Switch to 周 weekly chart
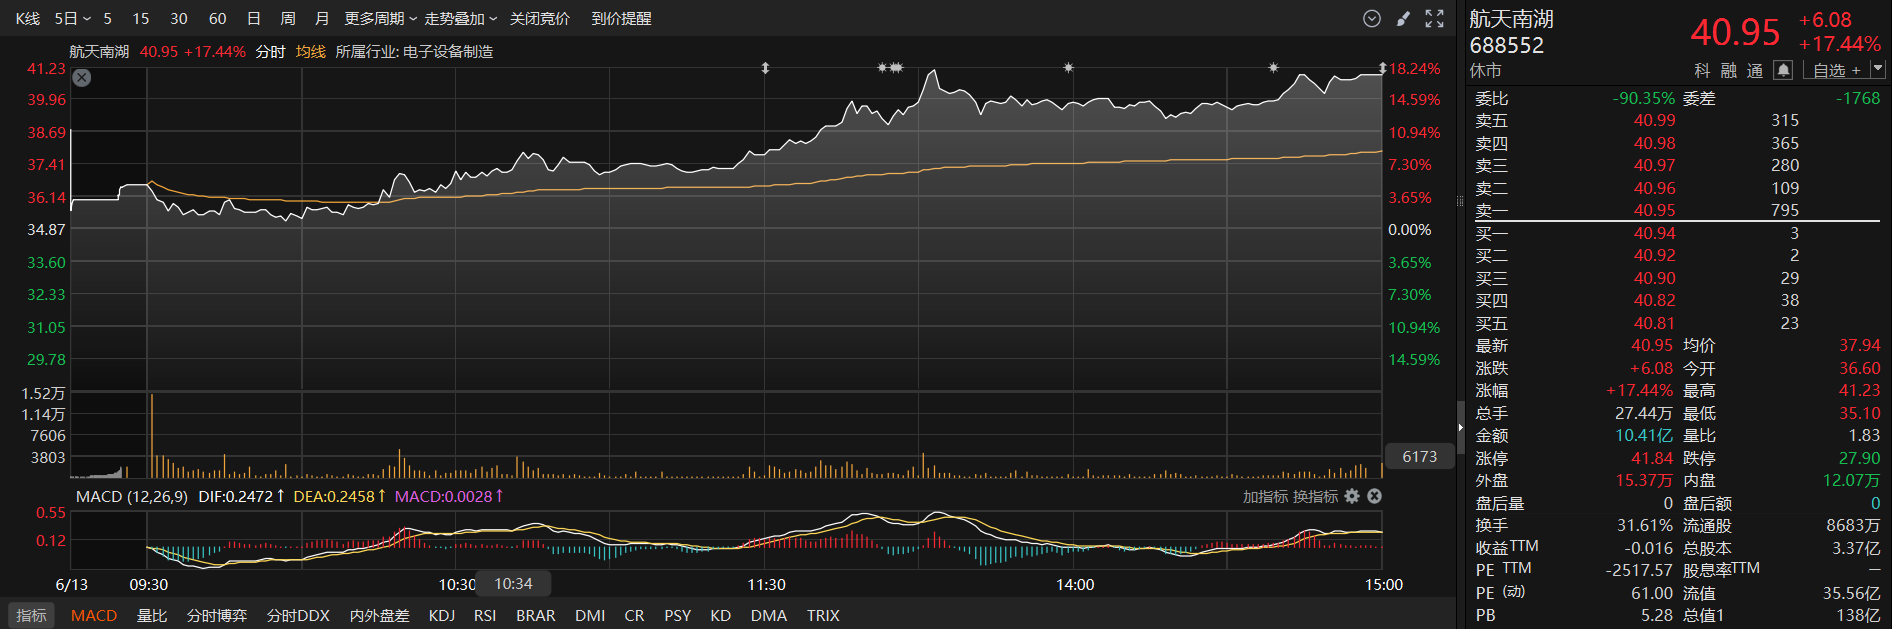1892x629 pixels. click(x=288, y=19)
